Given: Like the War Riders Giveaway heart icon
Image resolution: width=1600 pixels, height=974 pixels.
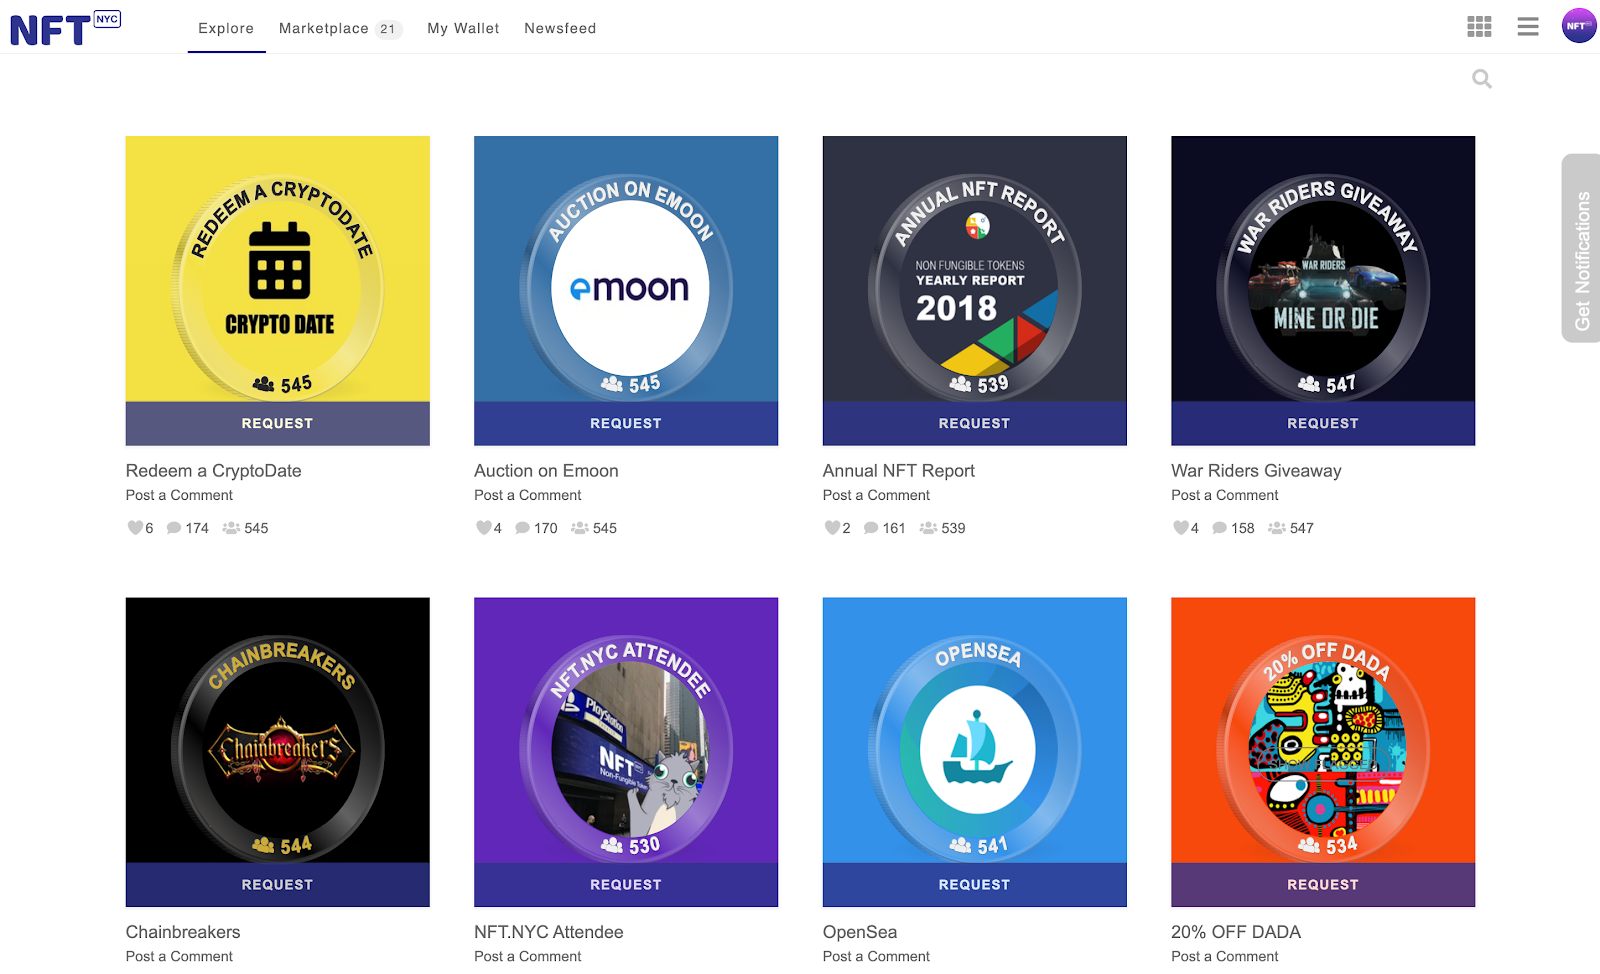Looking at the screenshot, I should 1181,528.
